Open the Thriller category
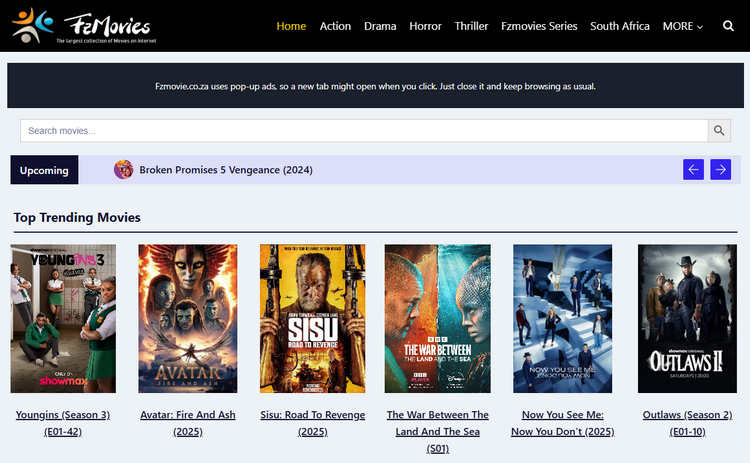The image size is (750, 463). coord(471,26)
